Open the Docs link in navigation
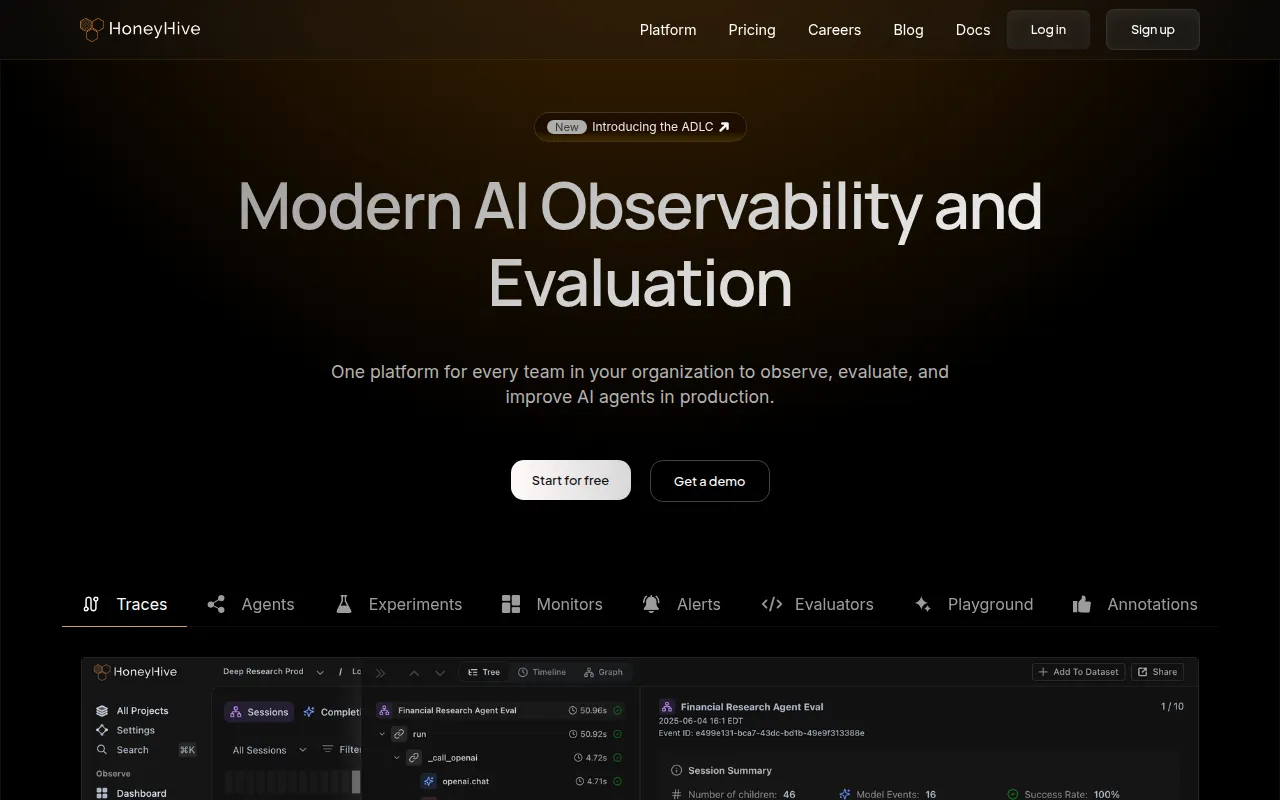 (x=973, y=30)
